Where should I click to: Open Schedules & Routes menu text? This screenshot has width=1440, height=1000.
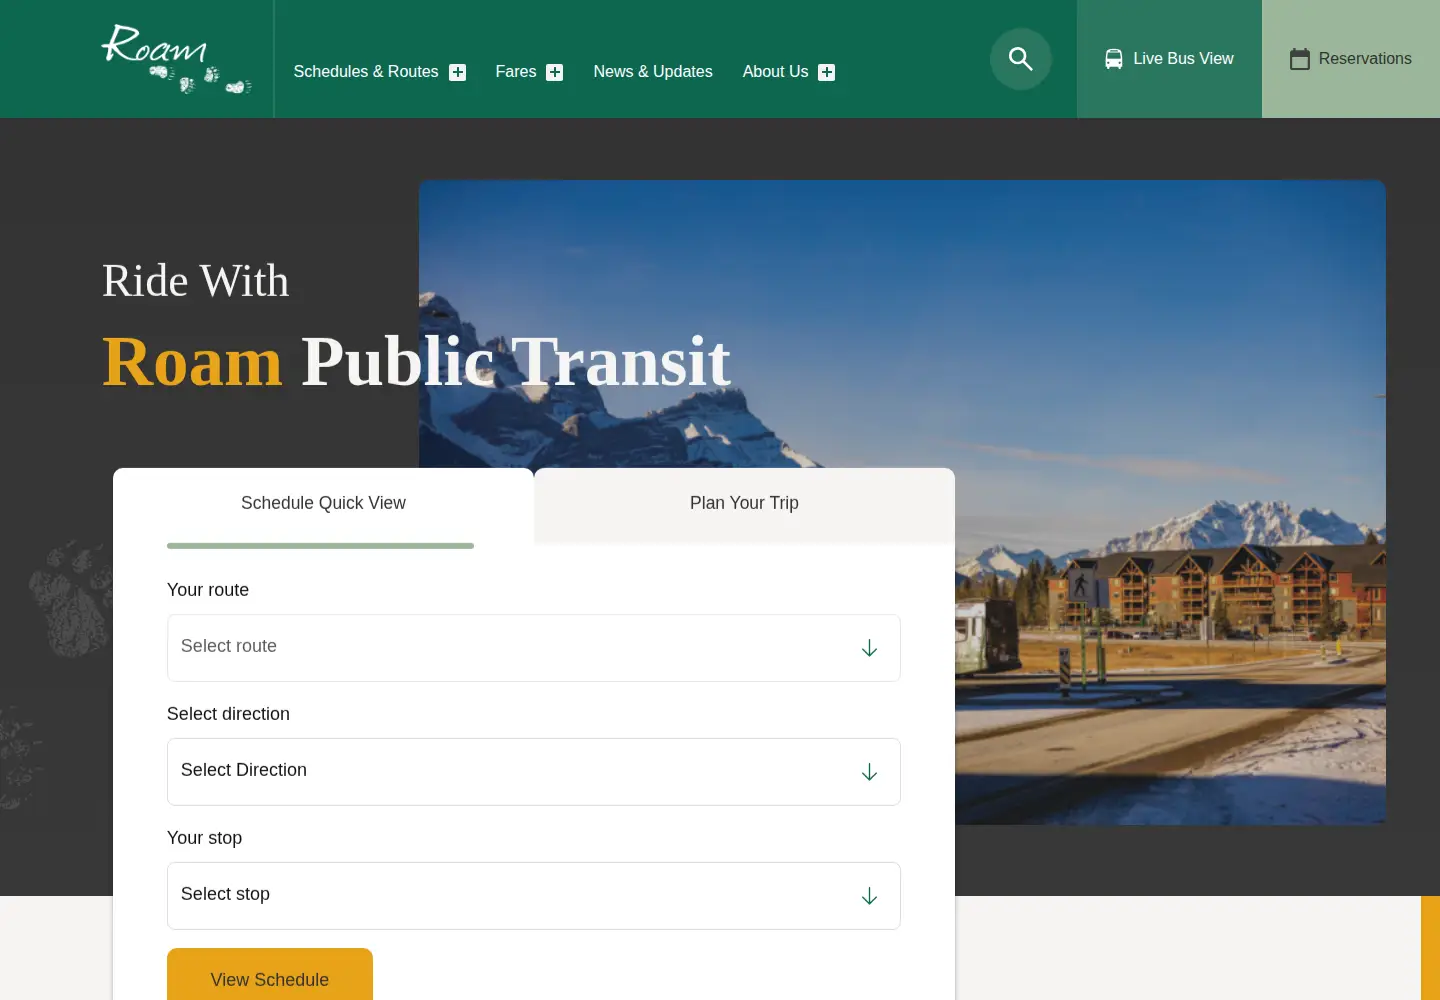click(366, 72)
